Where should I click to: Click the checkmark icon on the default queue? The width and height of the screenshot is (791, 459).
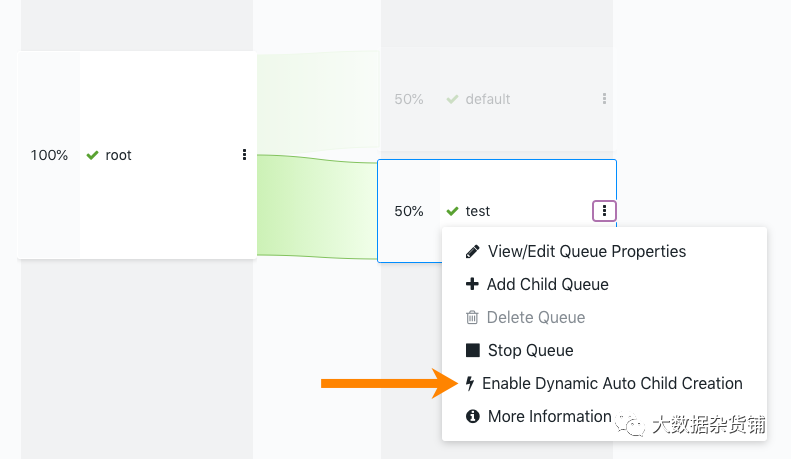[x=452, y=99]
